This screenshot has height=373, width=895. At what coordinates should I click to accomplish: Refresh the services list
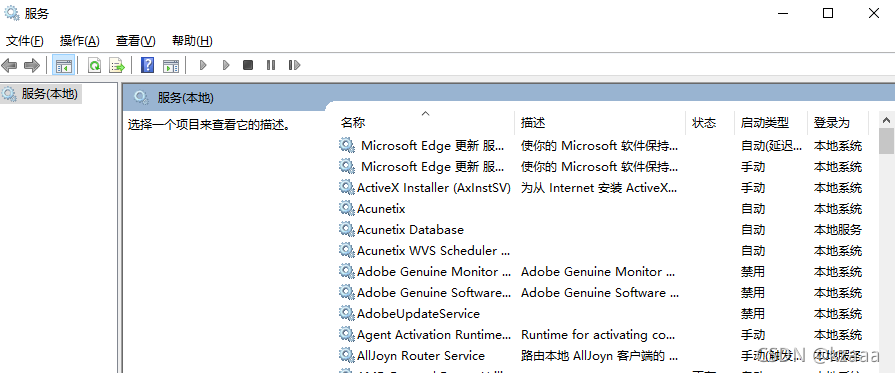click(94, 65)
